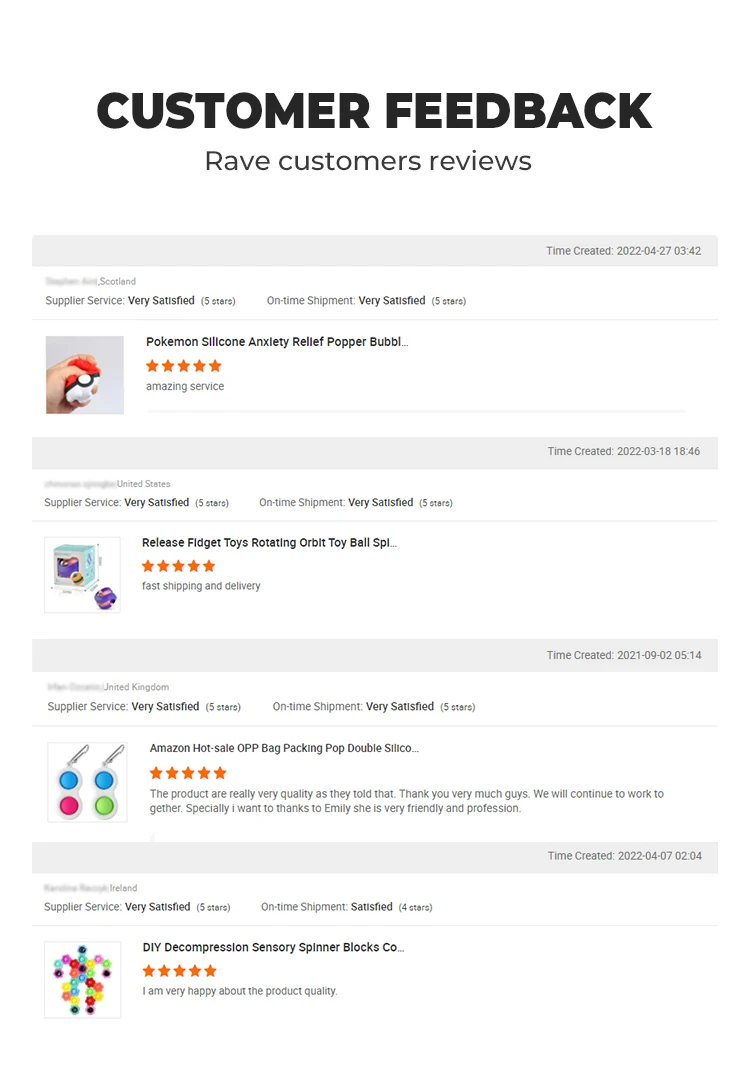
Task: Click Time Created 2022-04-27 03:42 header
Action: pos(623,251)
